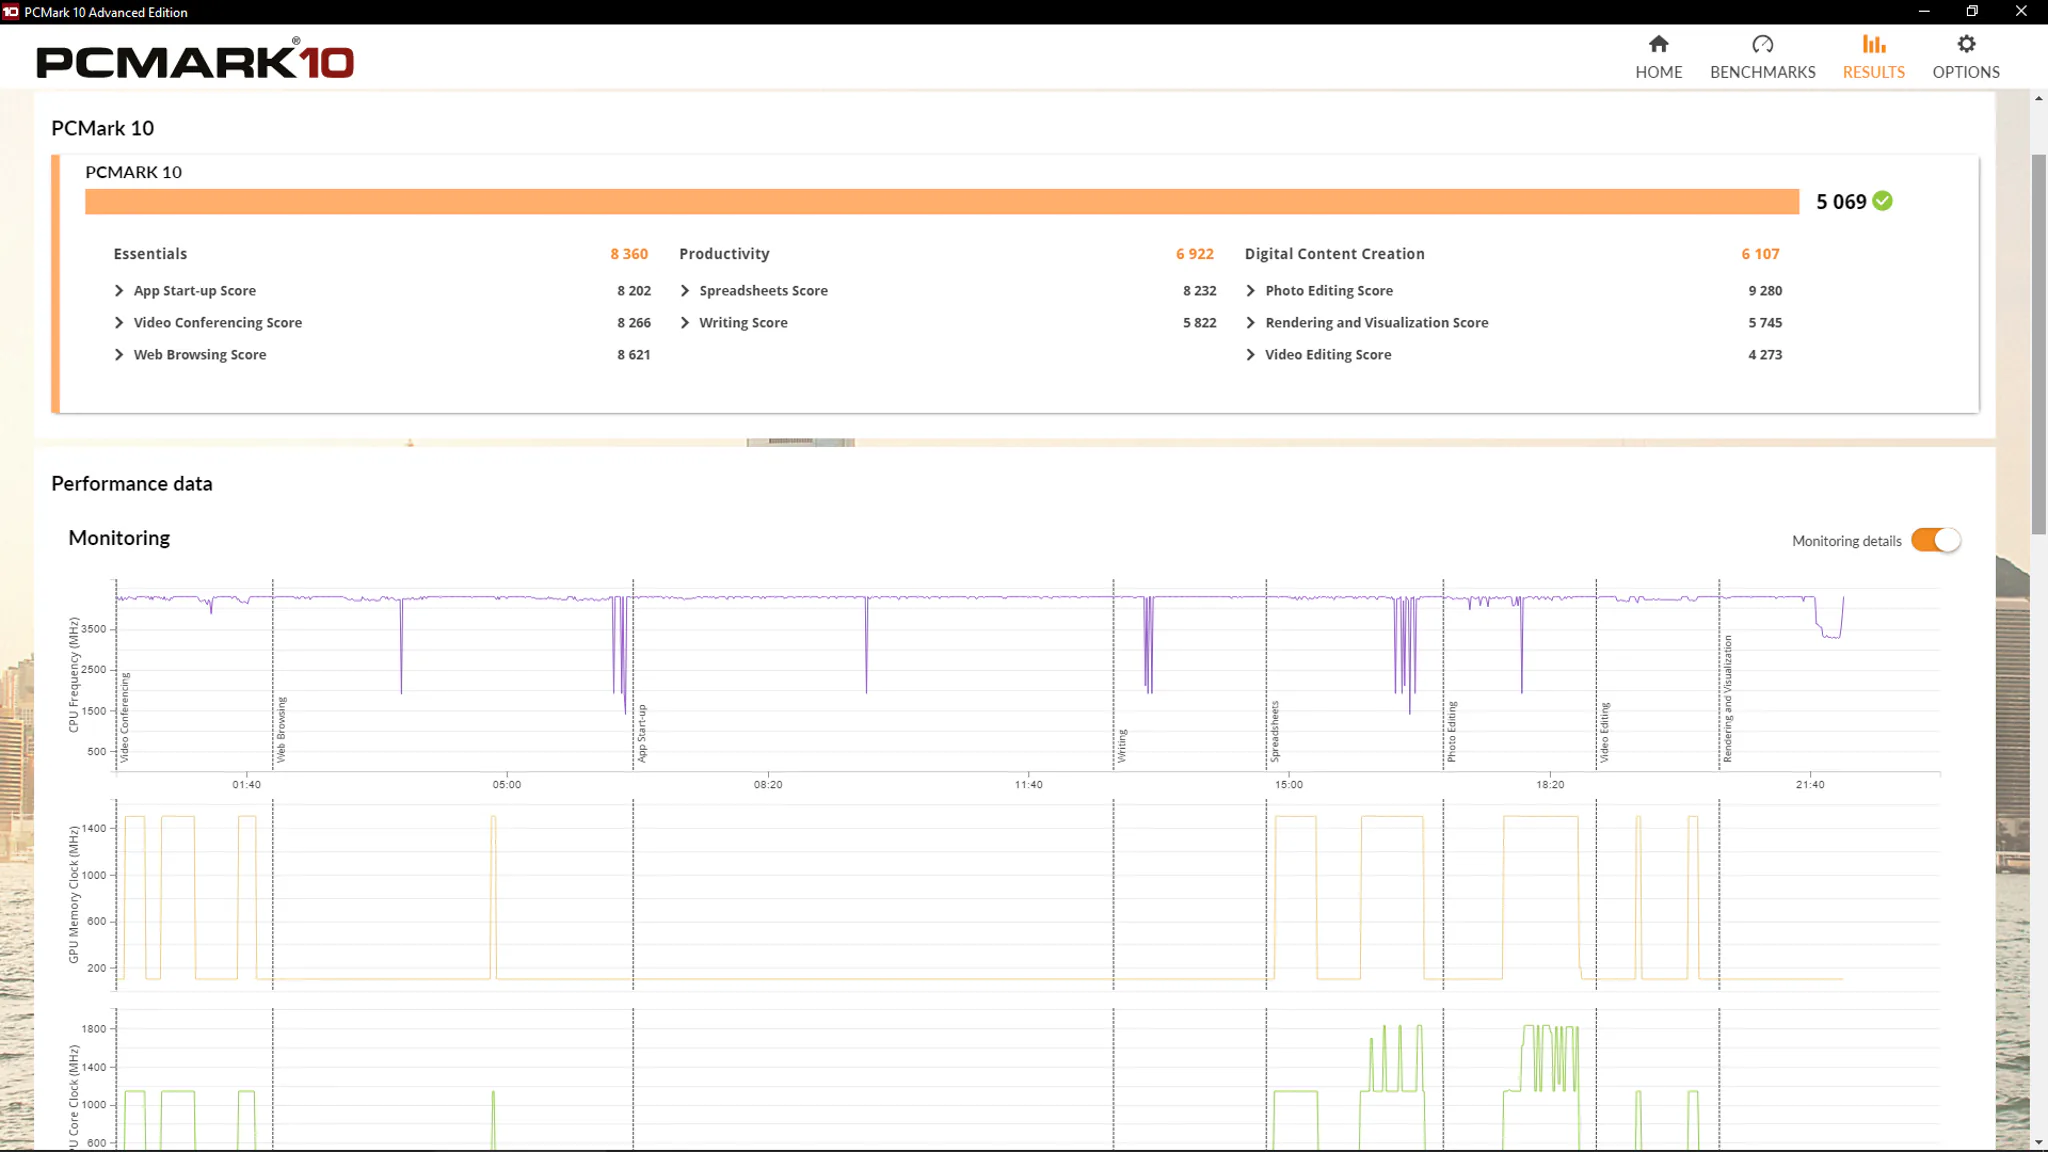
Task: Click the Video Conferencing Score label
Action: [x=218, y=323]
